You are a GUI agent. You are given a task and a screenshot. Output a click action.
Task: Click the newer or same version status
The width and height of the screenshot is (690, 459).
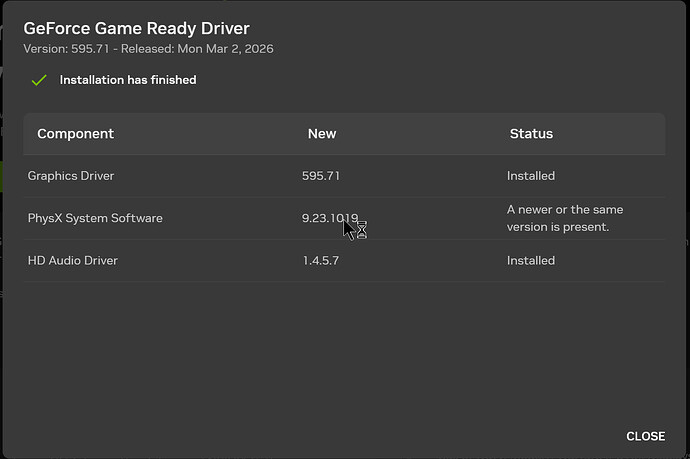tap(565, 218)
